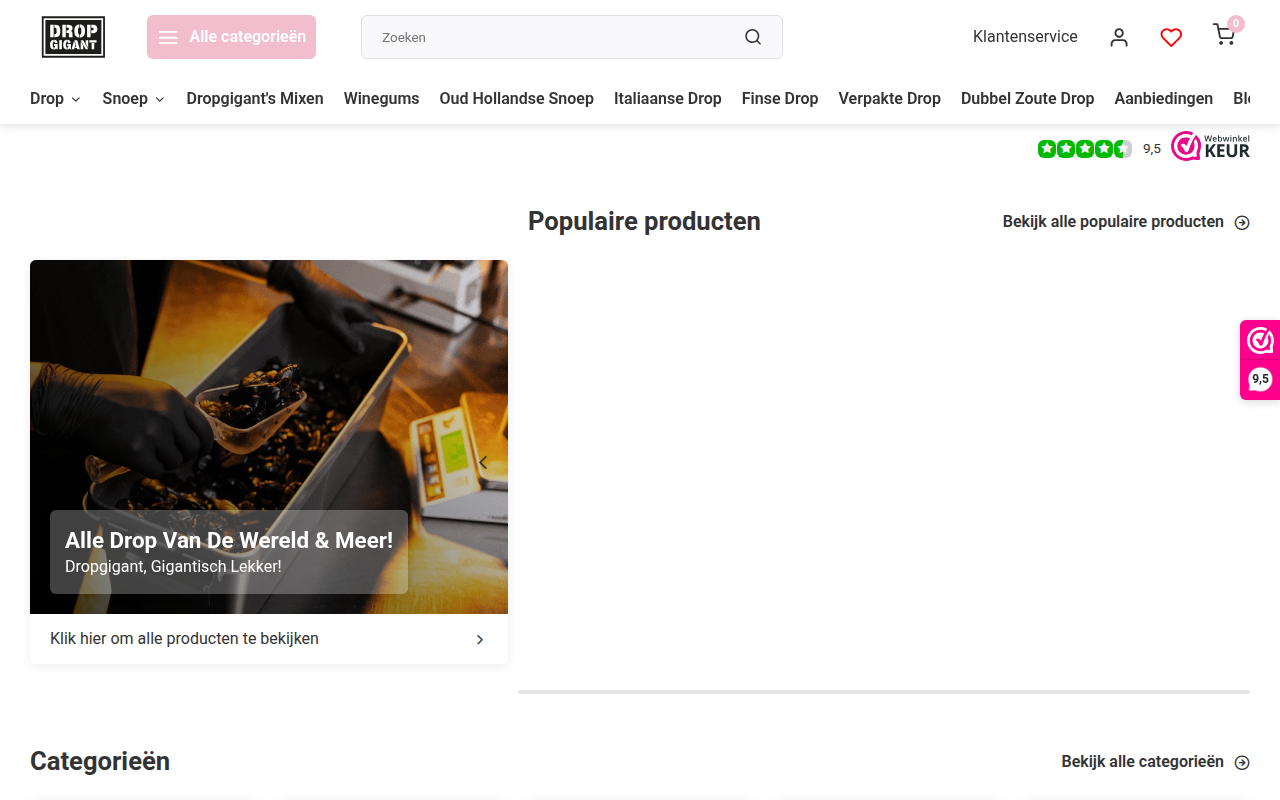This screenshot has width=1280, height=800.
Task: Go to Oud Hollandse Snoep
Action: click(x=517, y=98)
